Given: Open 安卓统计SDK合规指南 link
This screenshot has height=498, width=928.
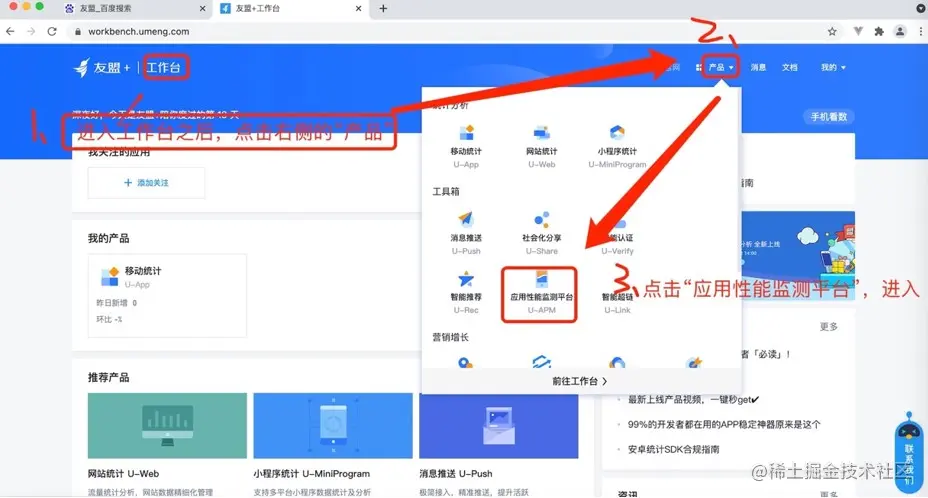Looking at the screenshot, I should coord(674,449).
